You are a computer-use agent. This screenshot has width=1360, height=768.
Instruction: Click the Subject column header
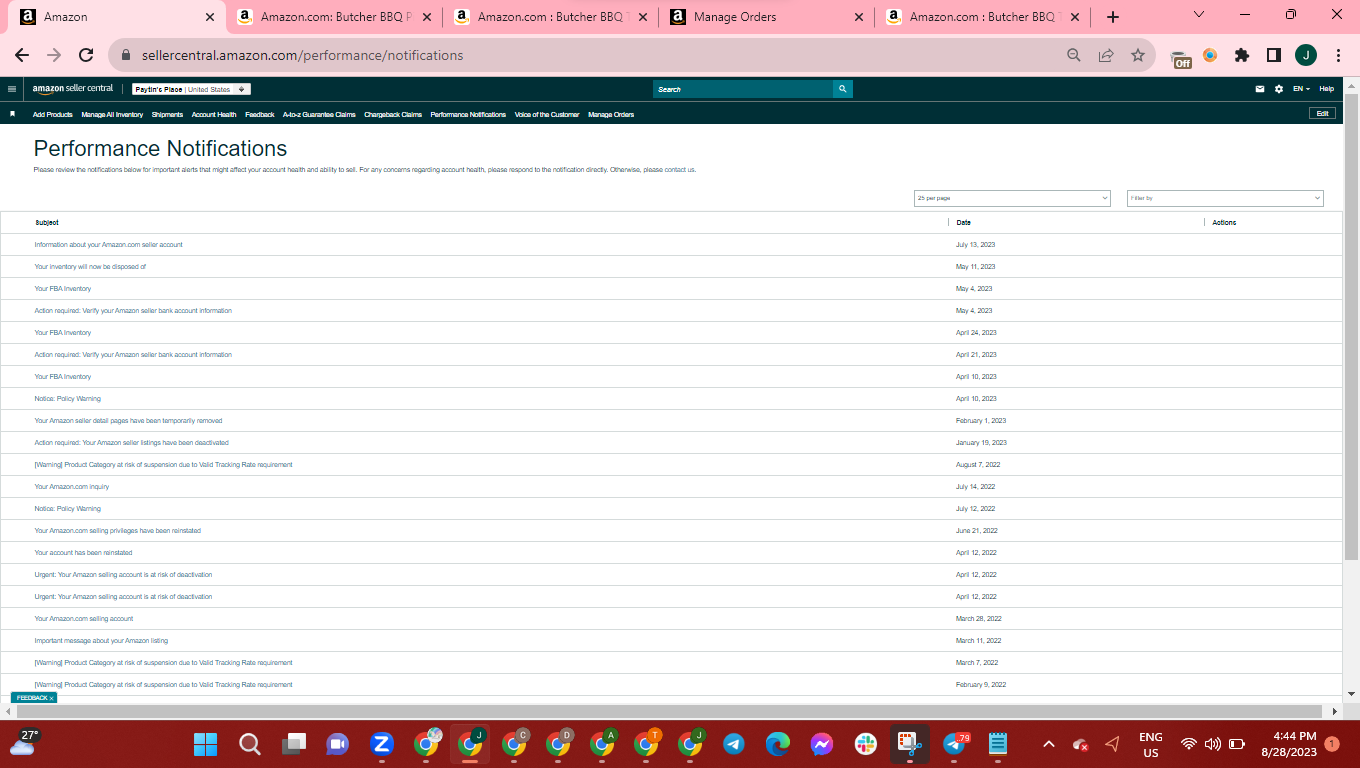(x=47, y=223)
